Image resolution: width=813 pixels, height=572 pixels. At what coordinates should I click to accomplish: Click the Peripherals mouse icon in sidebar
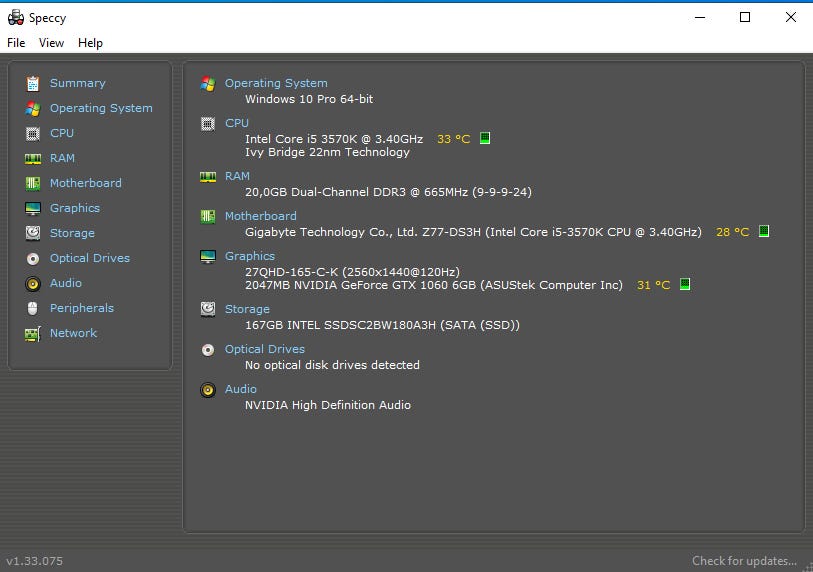click(x=33, y=308)
